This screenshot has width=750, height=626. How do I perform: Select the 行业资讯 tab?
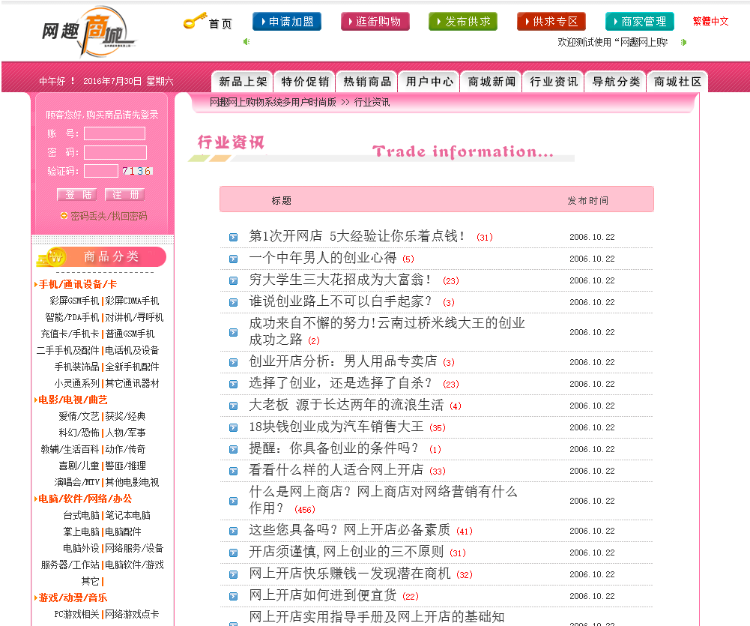(553, 82)
